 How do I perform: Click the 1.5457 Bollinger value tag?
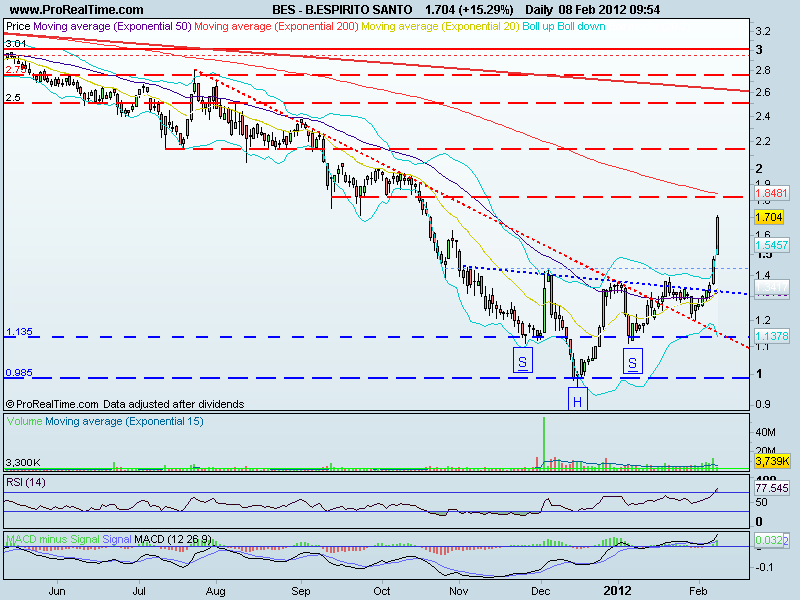pos(771,245)
